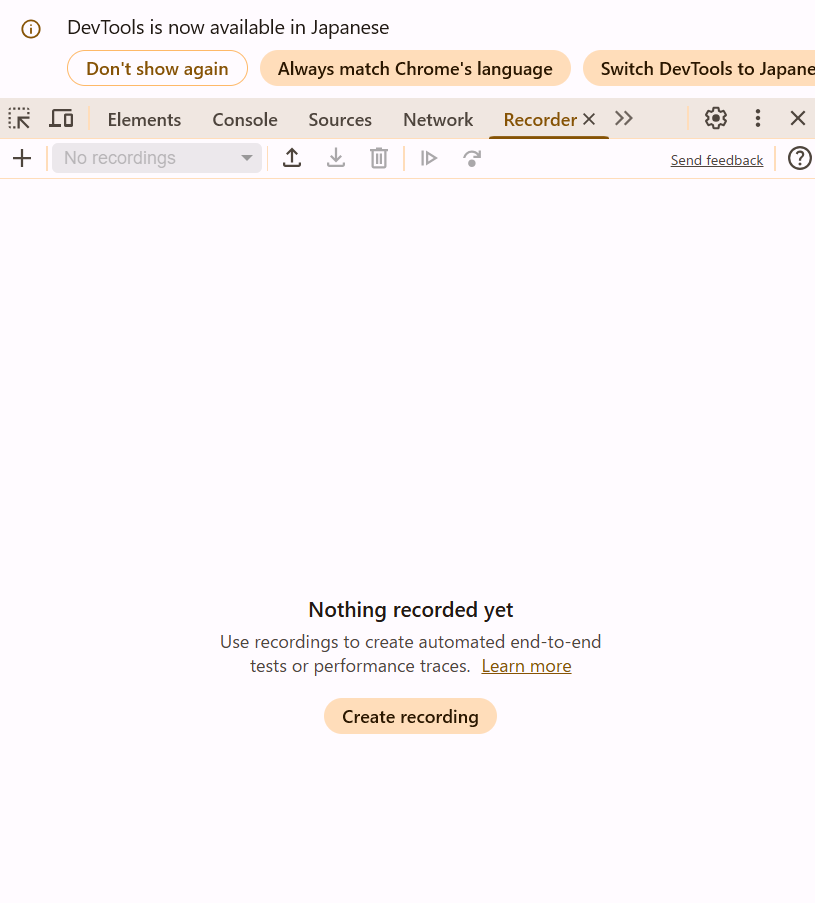Click Don't show again button
This screenshot has height=903, width=815.
pos(157,69)
